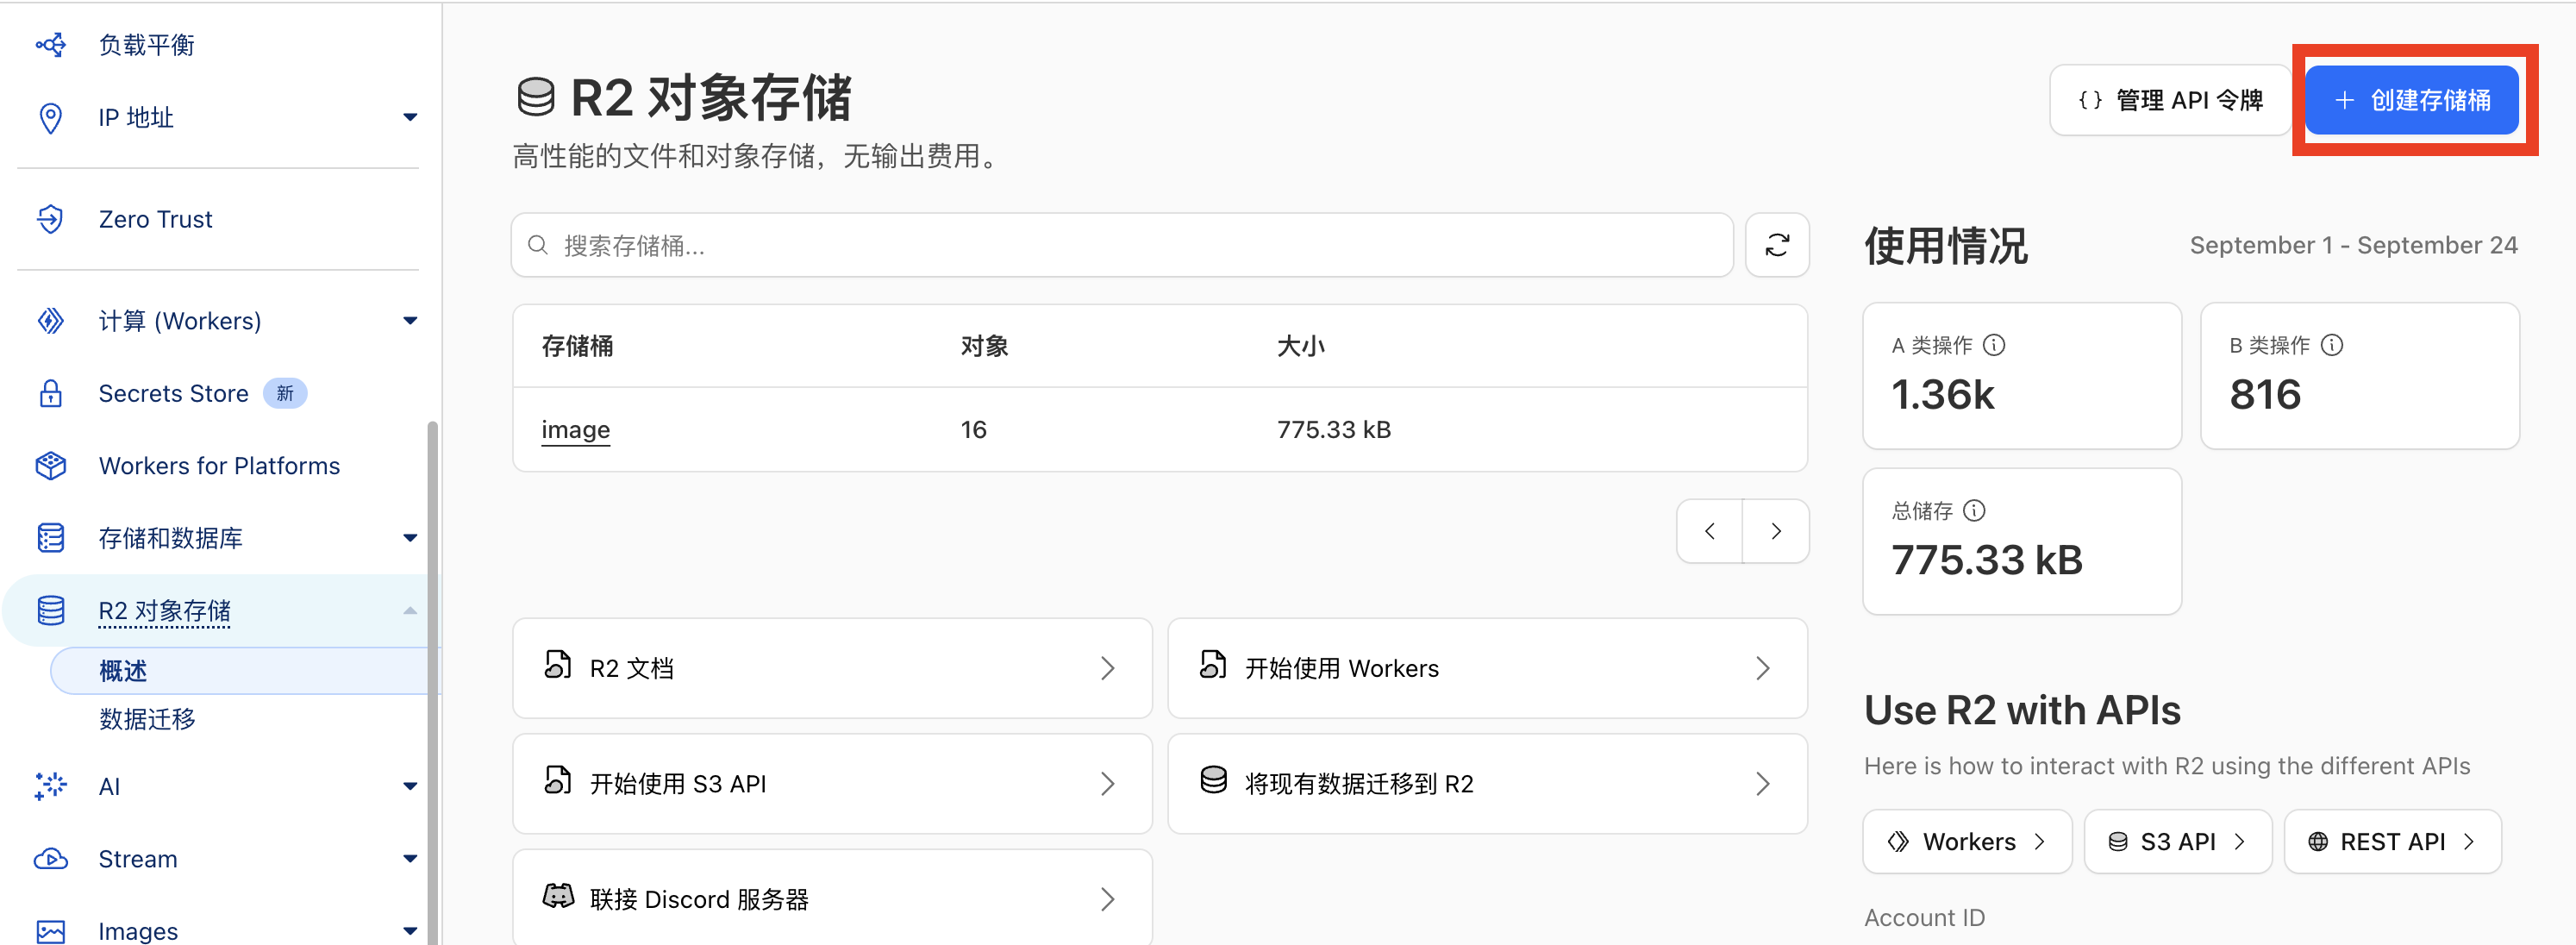This screenshot has height=945, width=2576.
Task: Click the info icon next to 总储存
Action: (1974, 511)
